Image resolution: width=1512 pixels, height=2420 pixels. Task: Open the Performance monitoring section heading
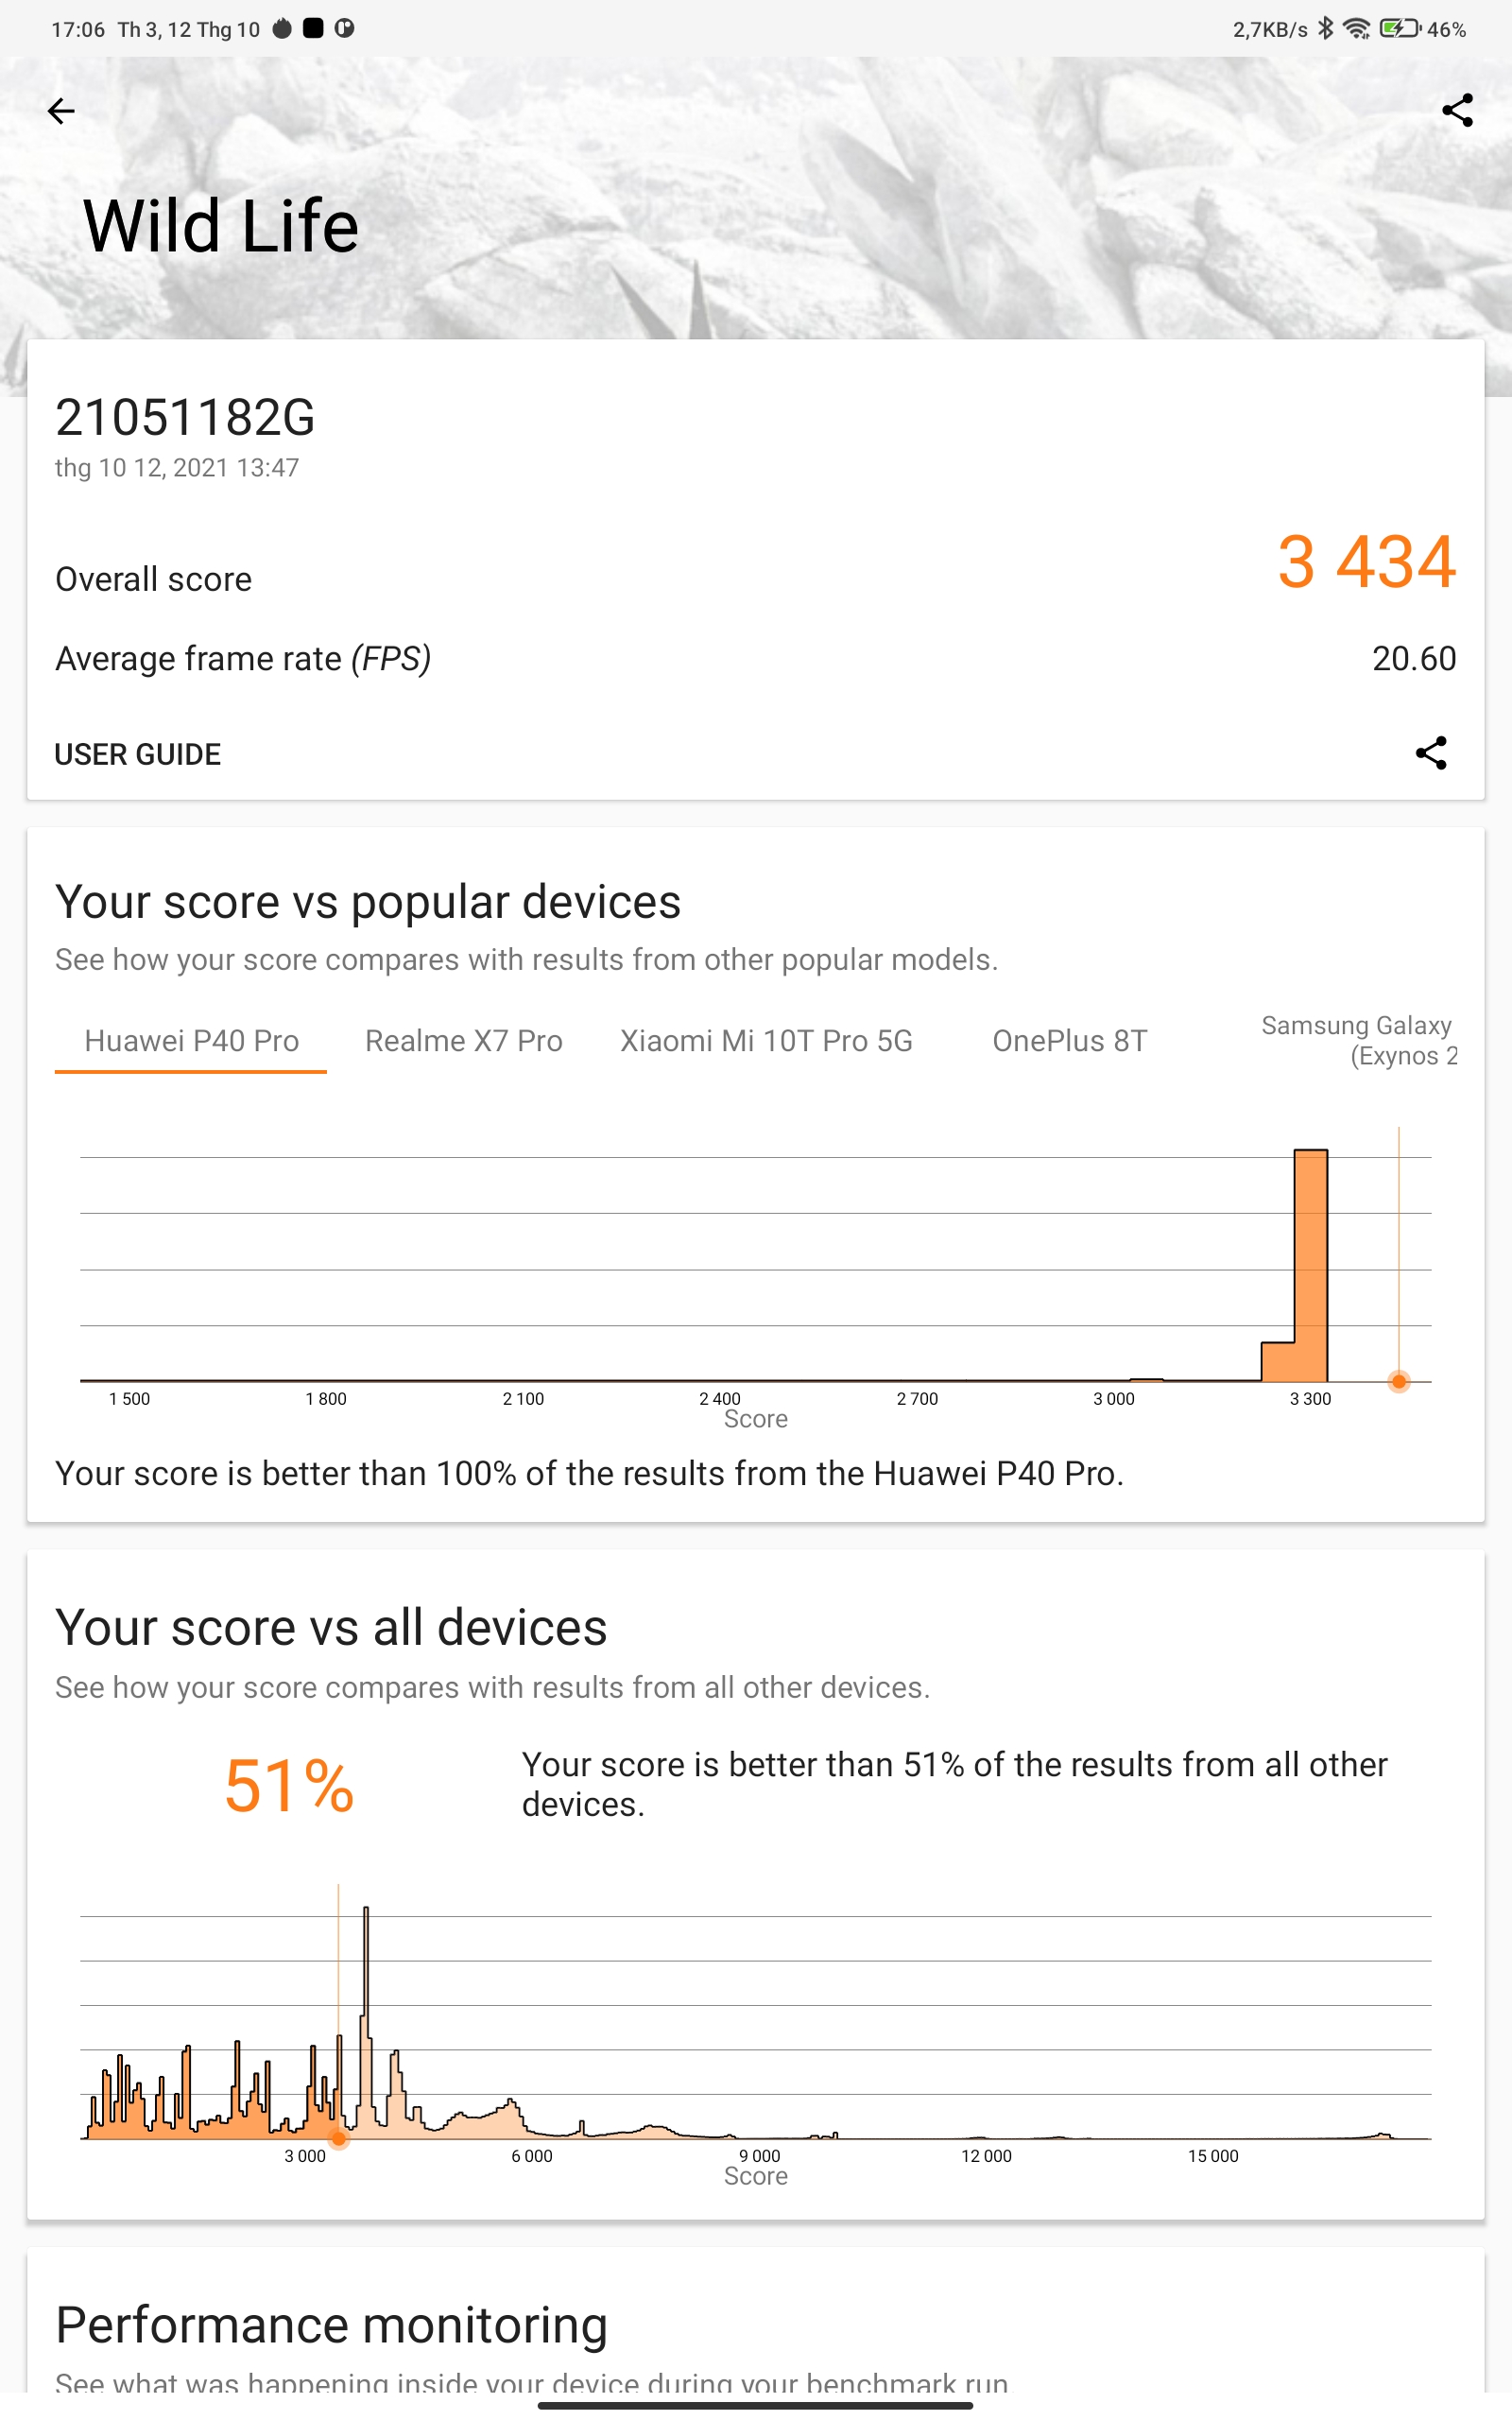point(331,2324)
